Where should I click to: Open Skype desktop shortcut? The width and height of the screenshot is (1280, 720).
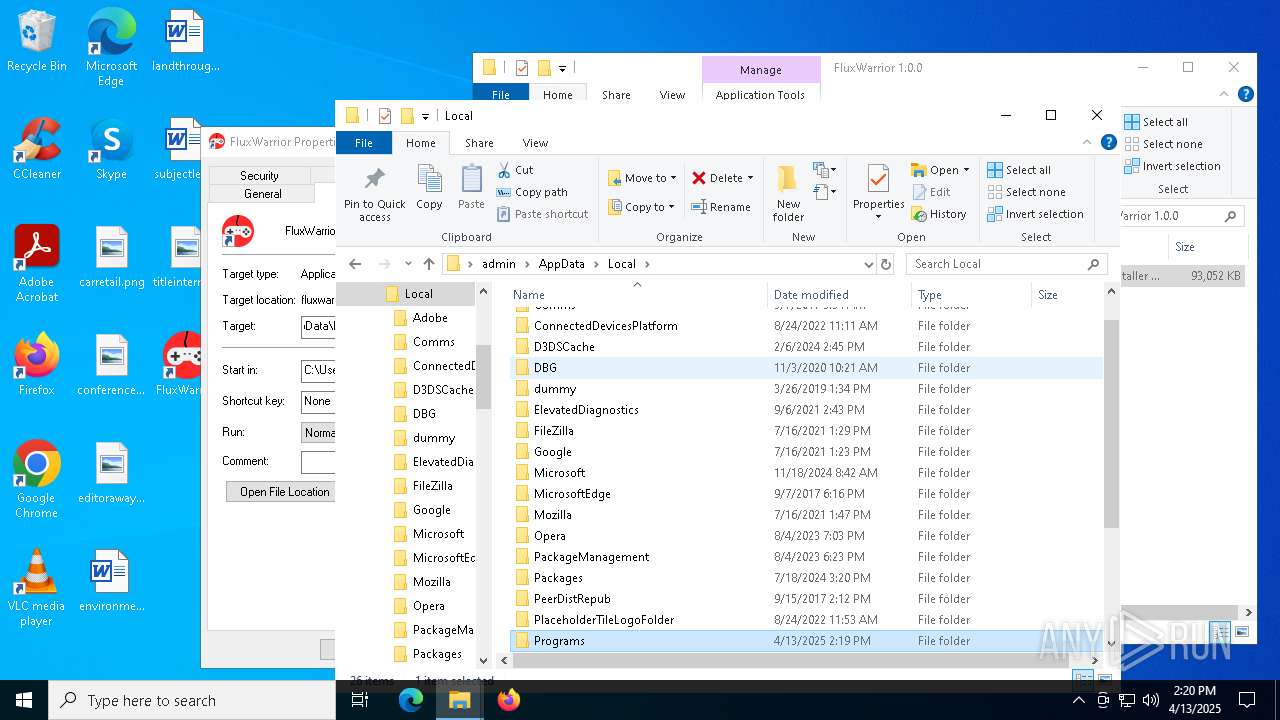pyautogui.click(x=111, y=149)
